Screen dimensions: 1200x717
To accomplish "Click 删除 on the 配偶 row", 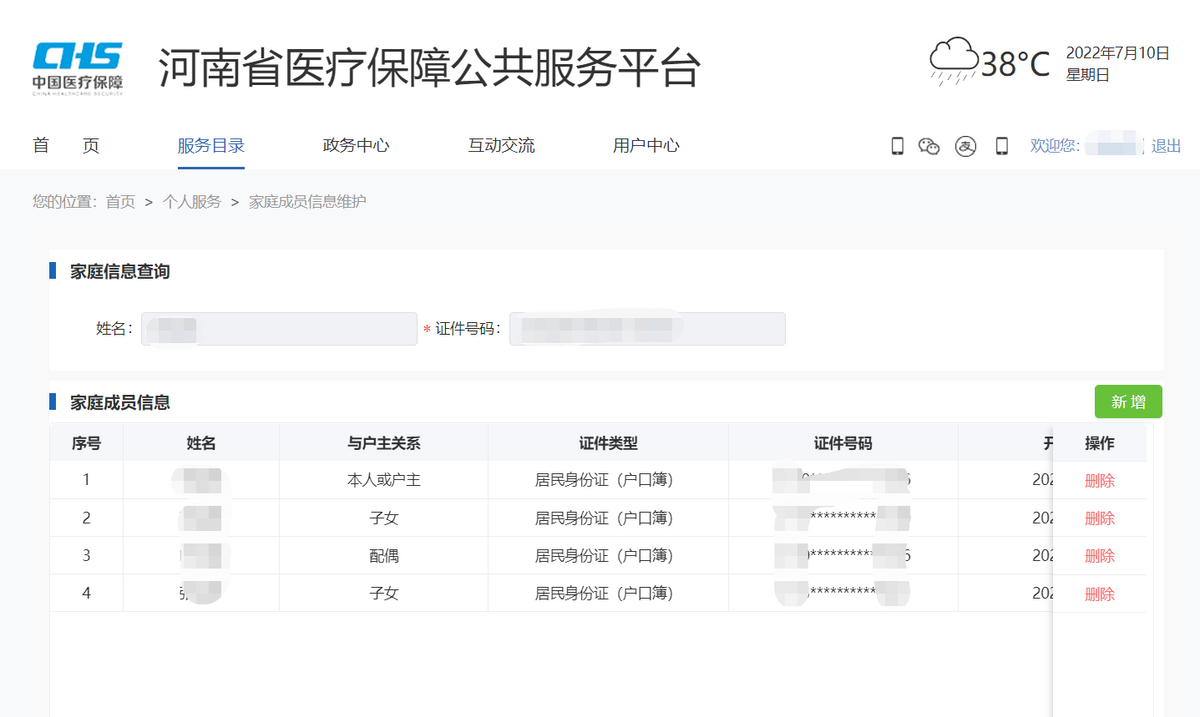I will coord(1099,555).
